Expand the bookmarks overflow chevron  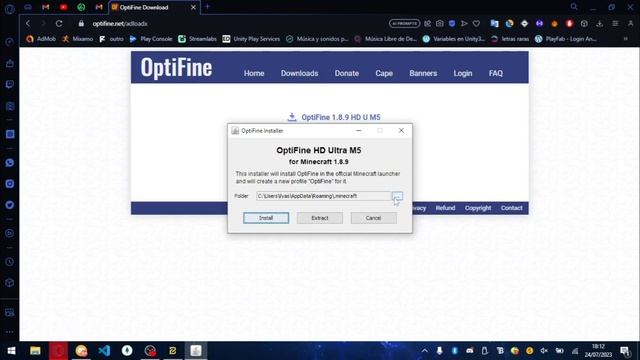coord(626,39)
